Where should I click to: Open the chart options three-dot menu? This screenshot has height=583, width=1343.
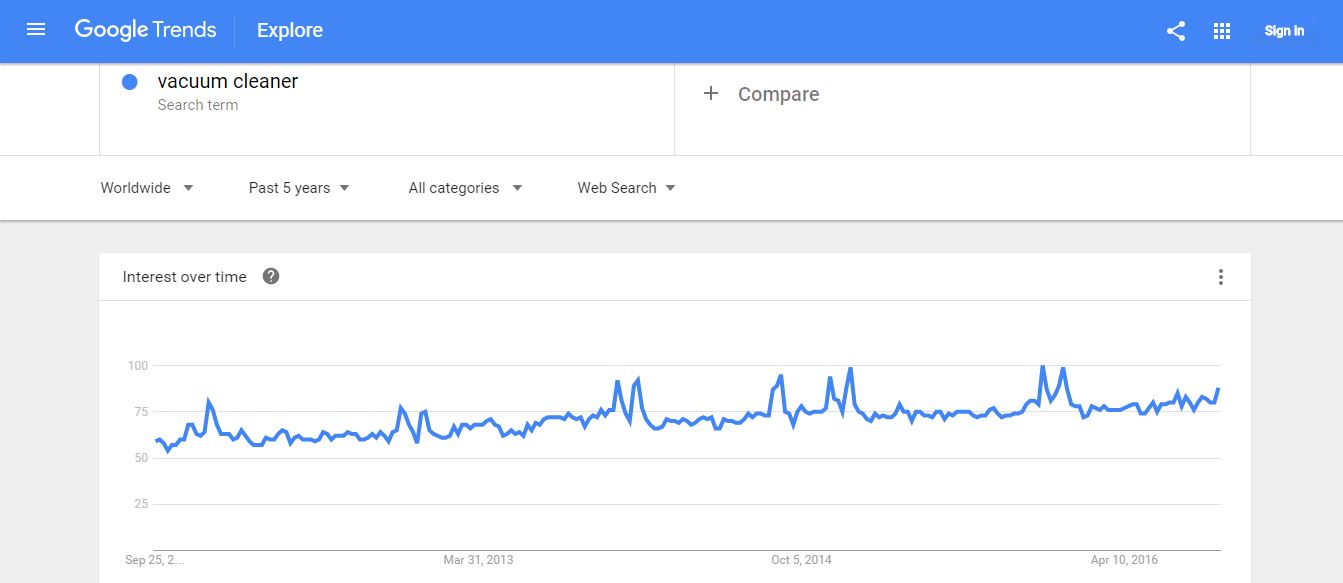pyautogui.click(x=1221, y=277)
